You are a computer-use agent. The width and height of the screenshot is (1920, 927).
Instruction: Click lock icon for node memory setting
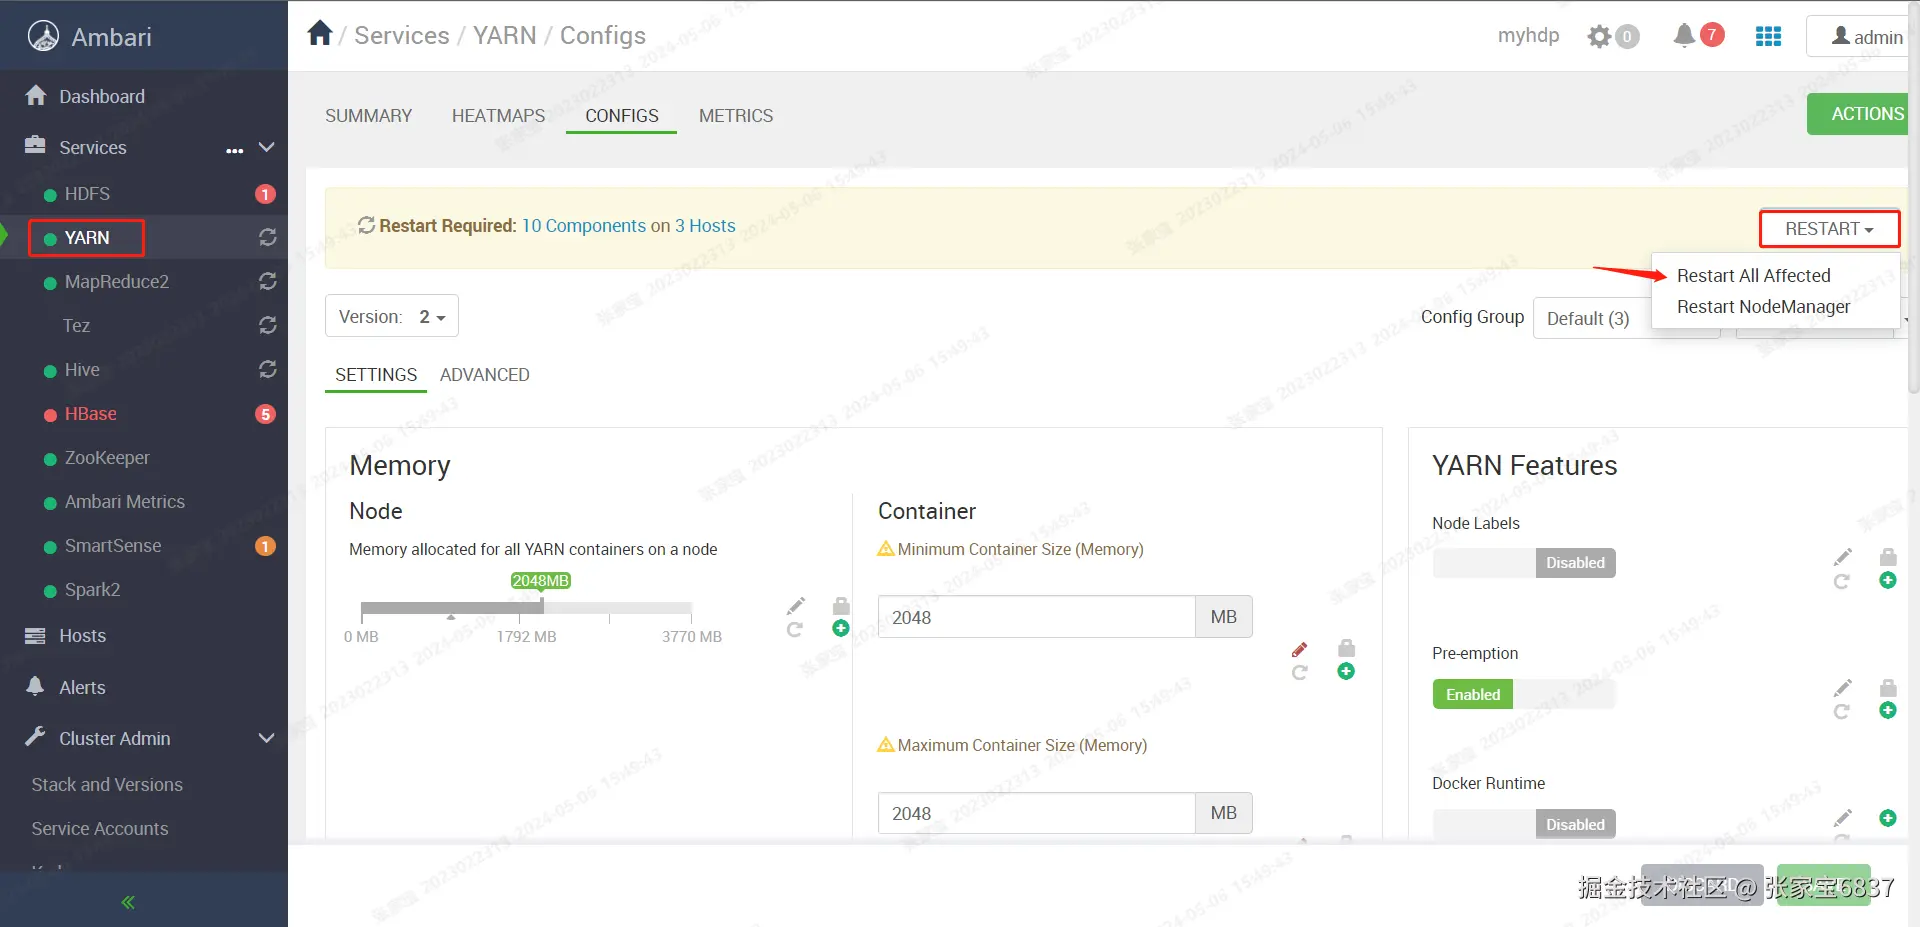point(841,606)
